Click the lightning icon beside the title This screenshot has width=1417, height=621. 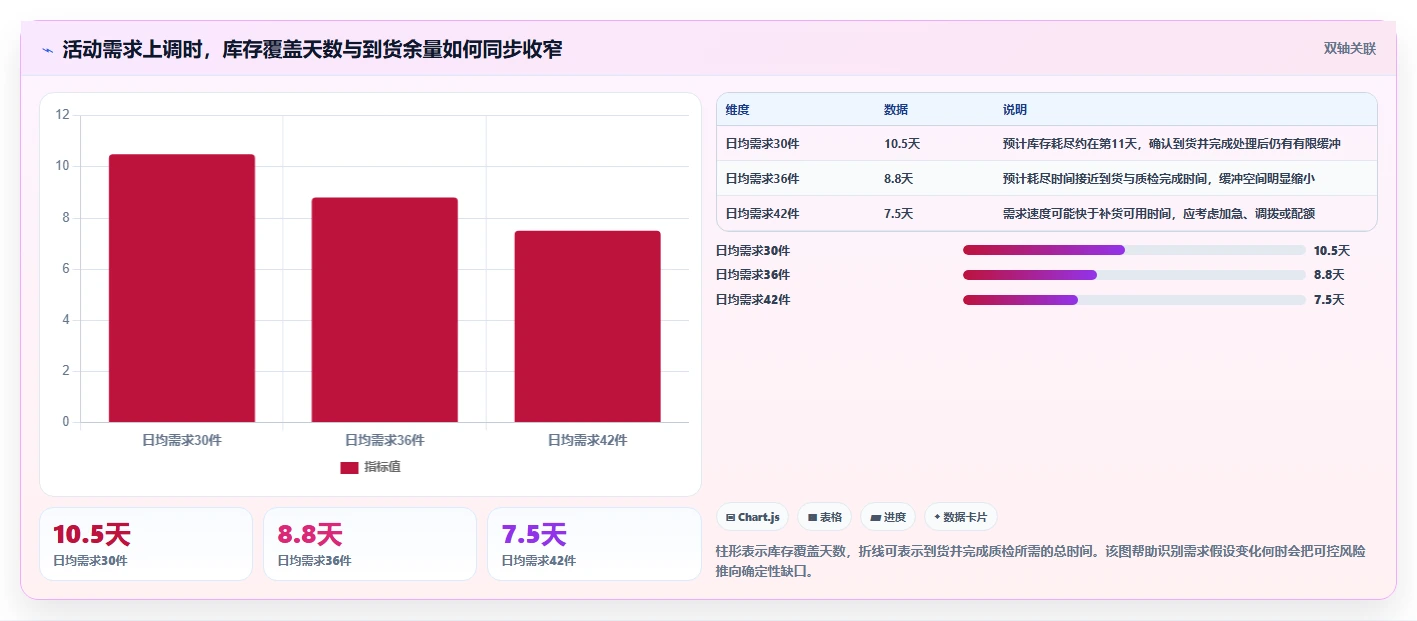pyautogui.click(x=48, y=49)
